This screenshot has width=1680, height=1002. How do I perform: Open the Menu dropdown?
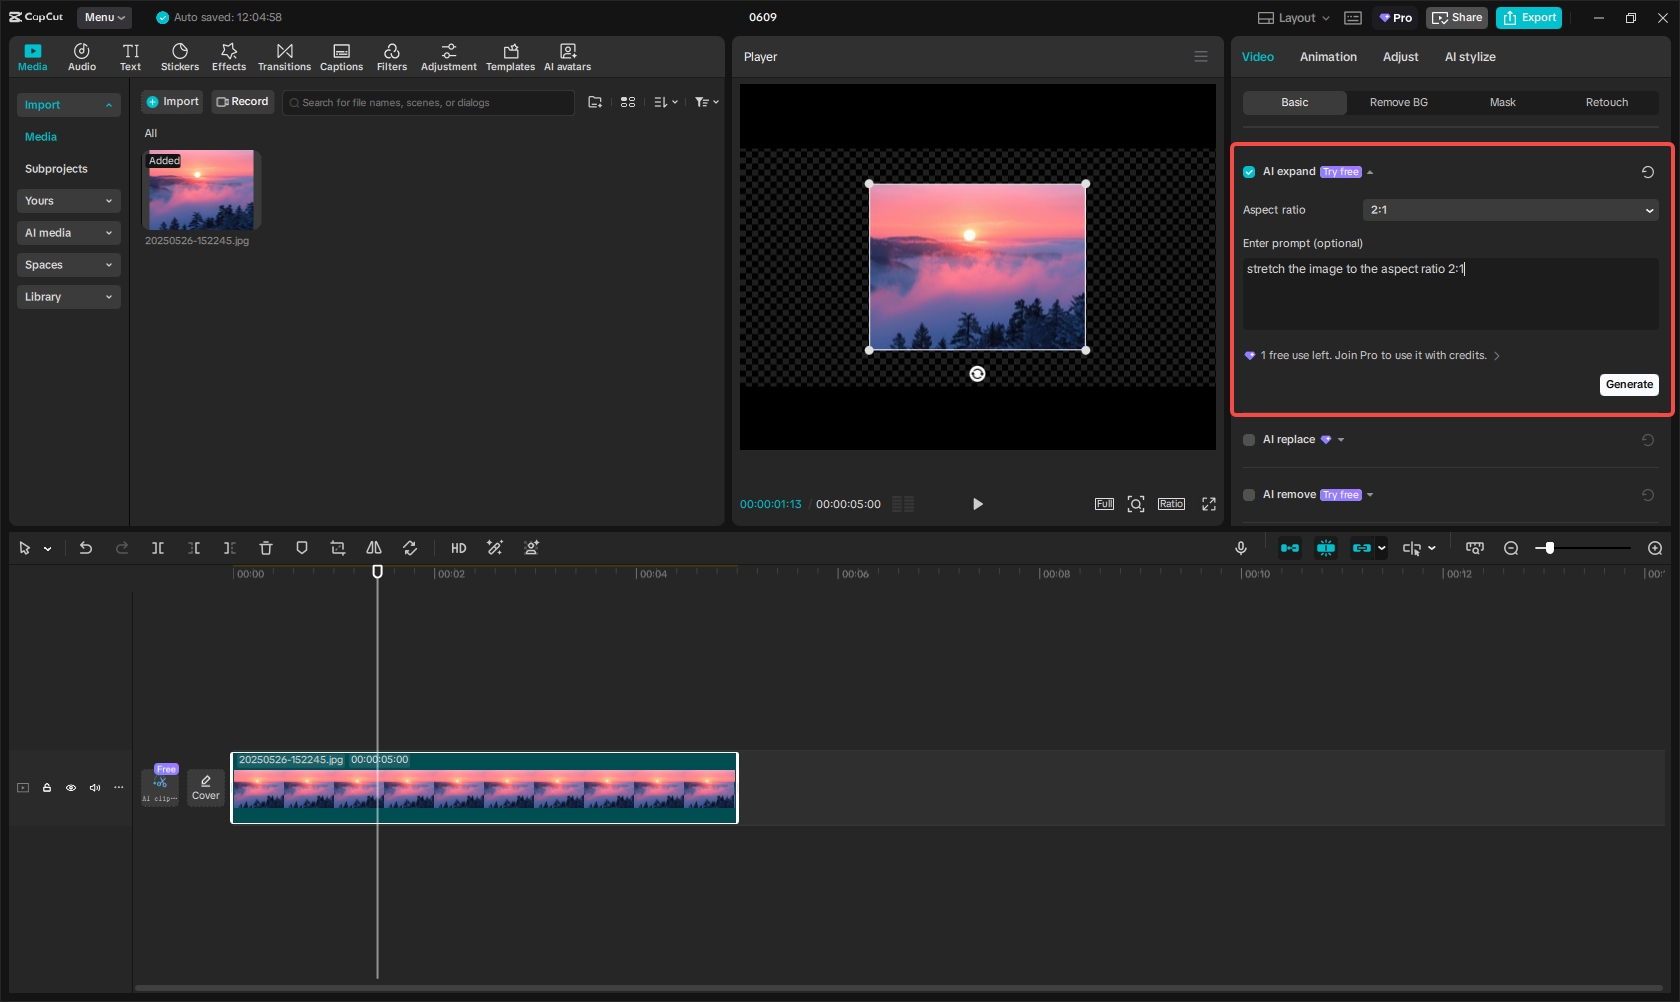tap(104, 17)
